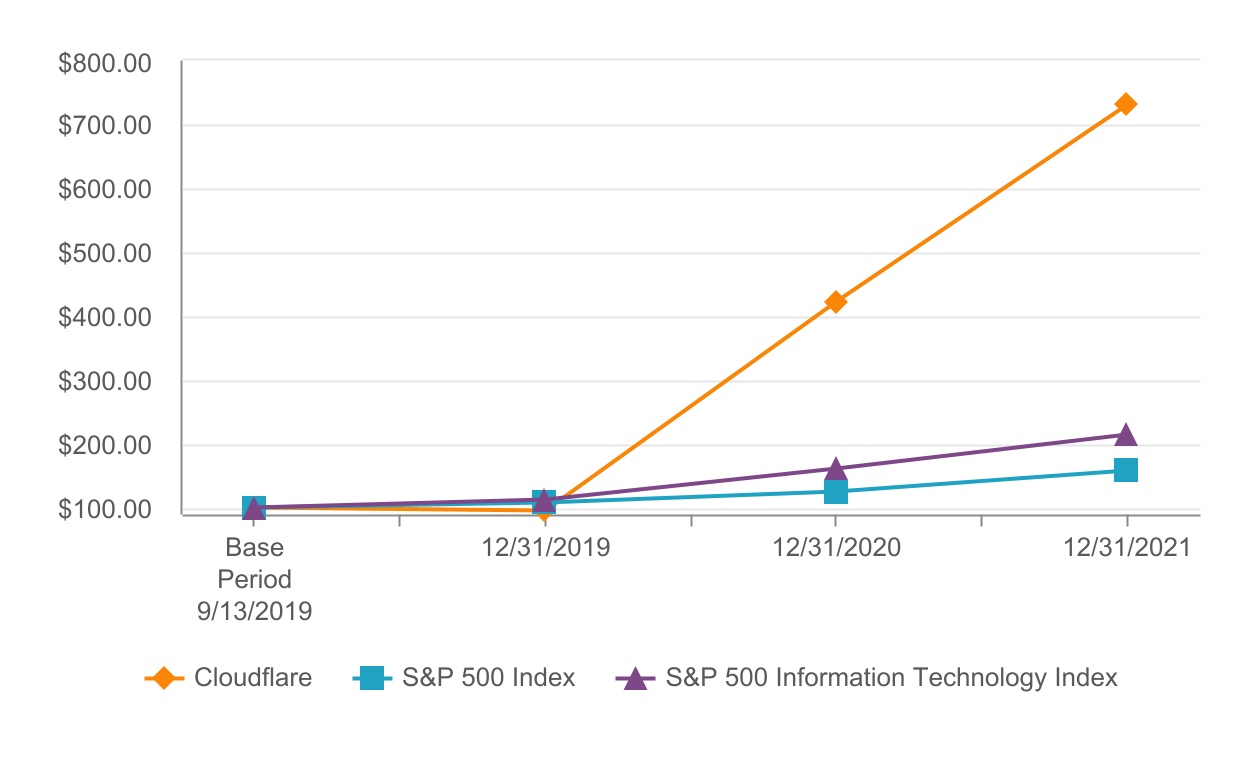Toggle the Cloudflare series via its legend label

click(x=253, y=678)
